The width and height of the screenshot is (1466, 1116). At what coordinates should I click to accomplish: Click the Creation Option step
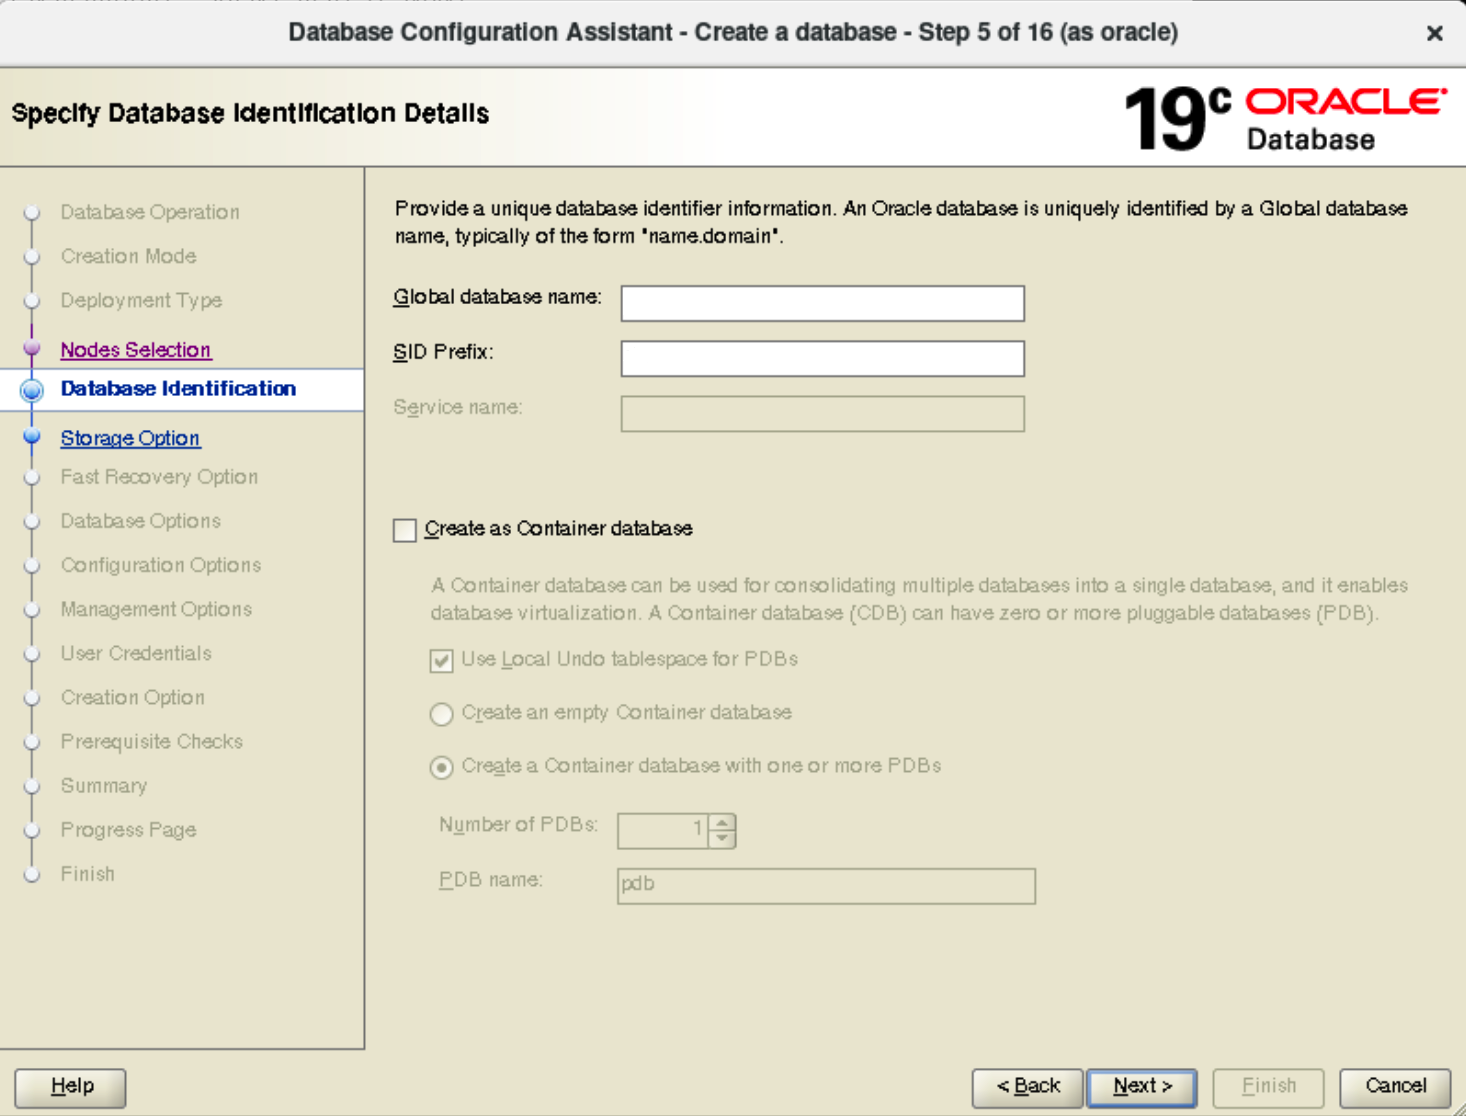[x=132, y=697]
